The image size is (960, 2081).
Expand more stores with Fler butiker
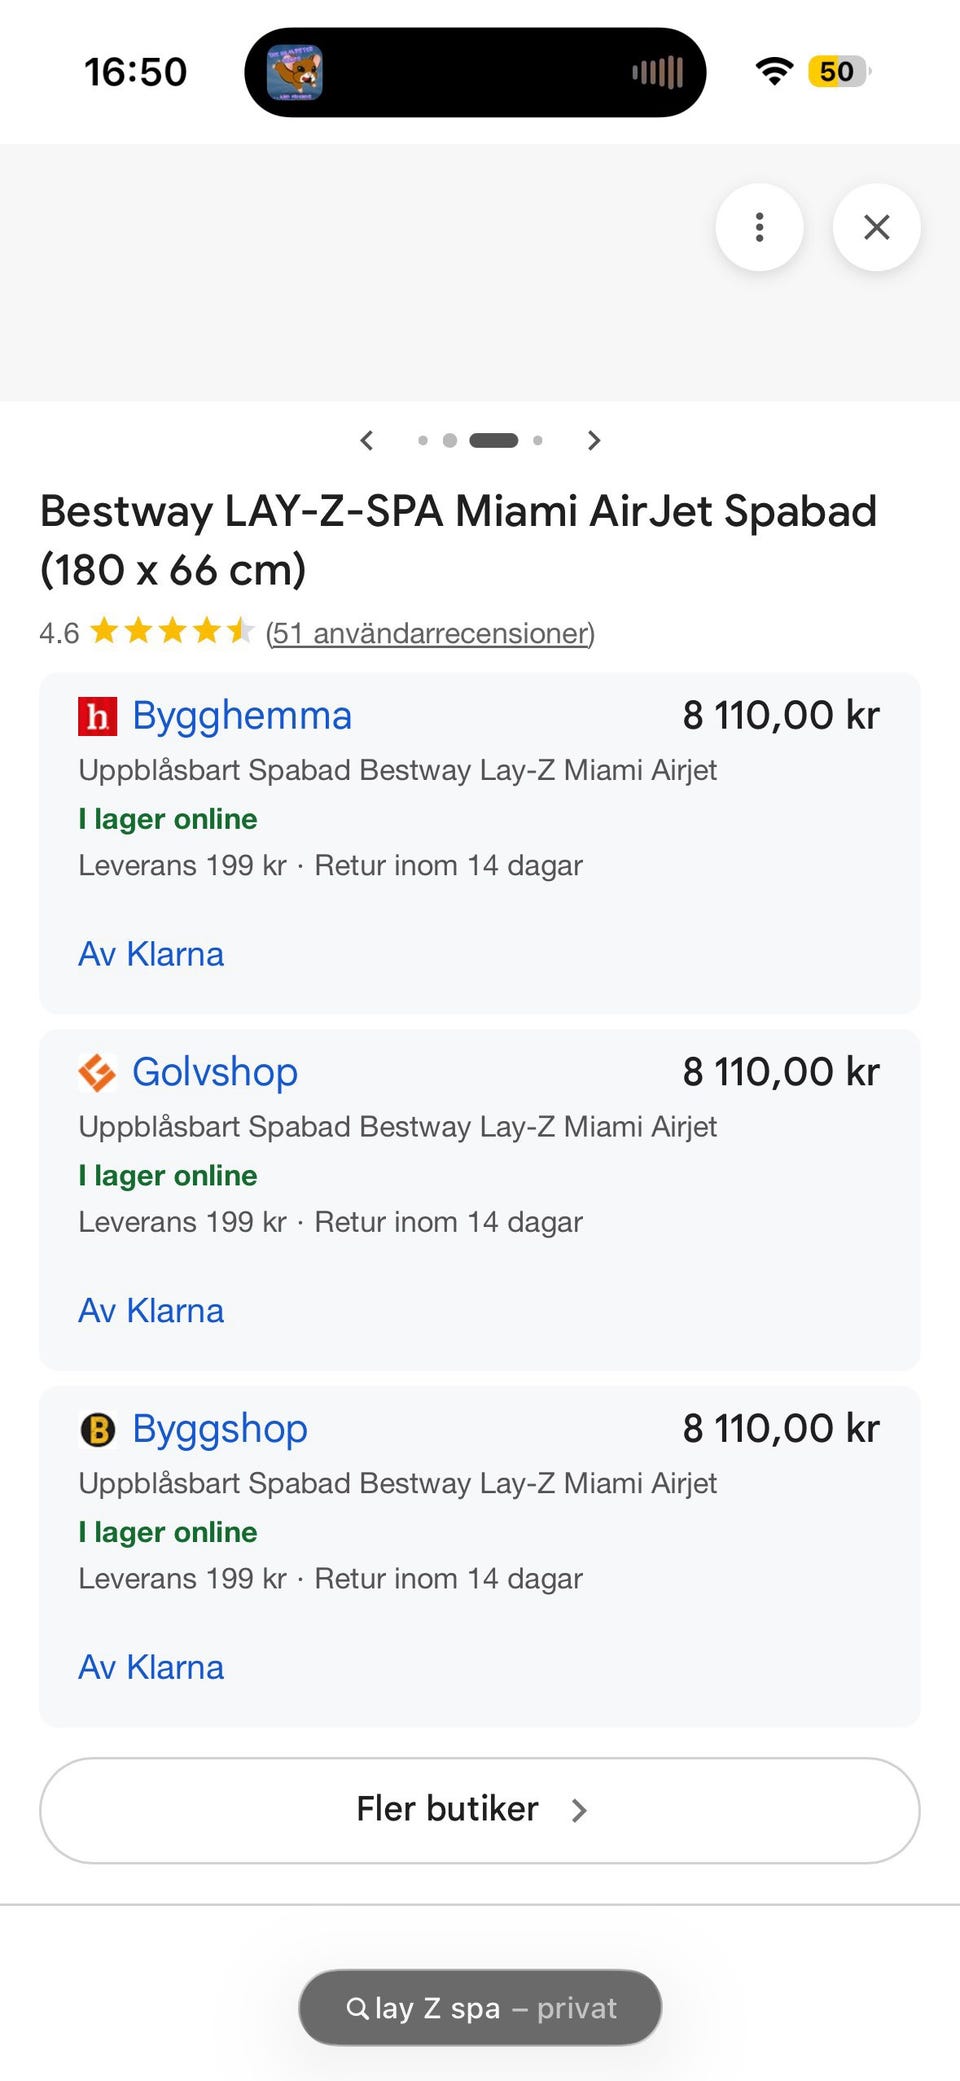pos(479,1810)
